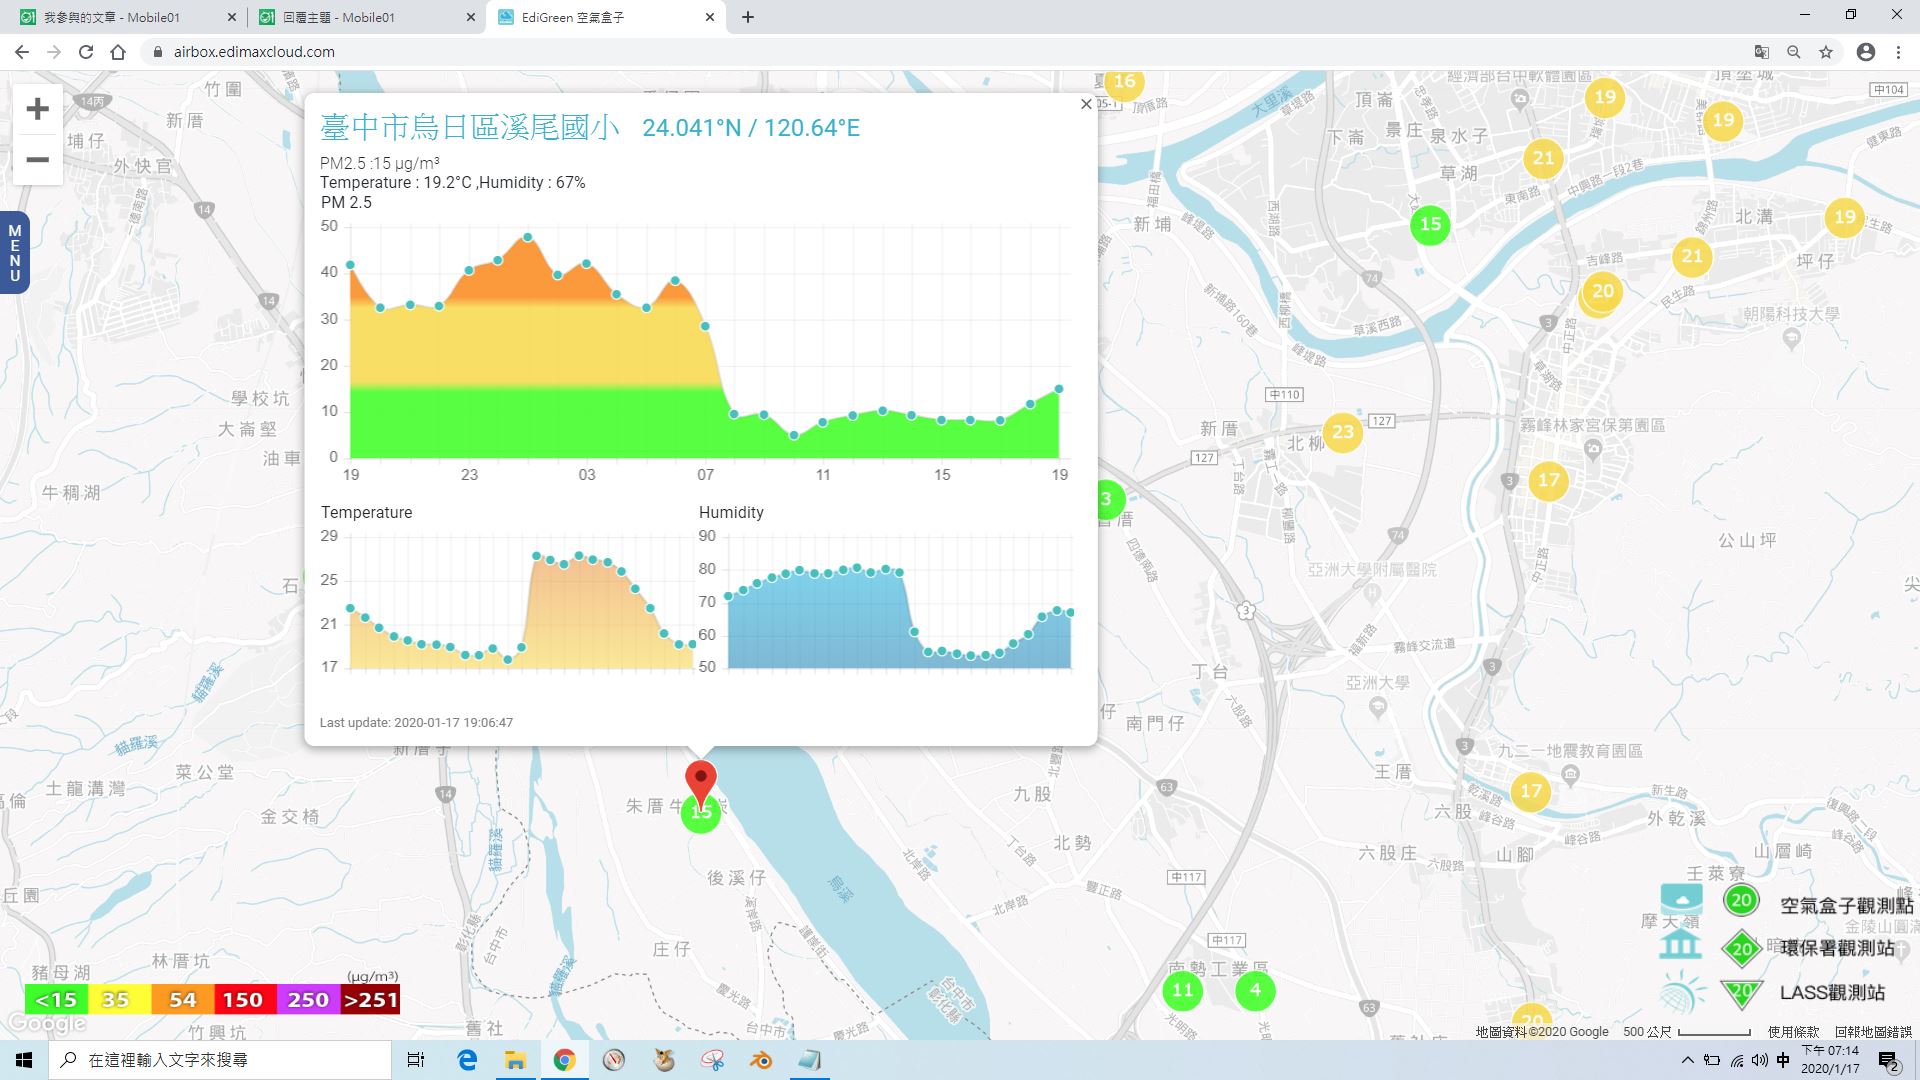
Task: Zoom out the map with minus button
Action: coord(37,160)
